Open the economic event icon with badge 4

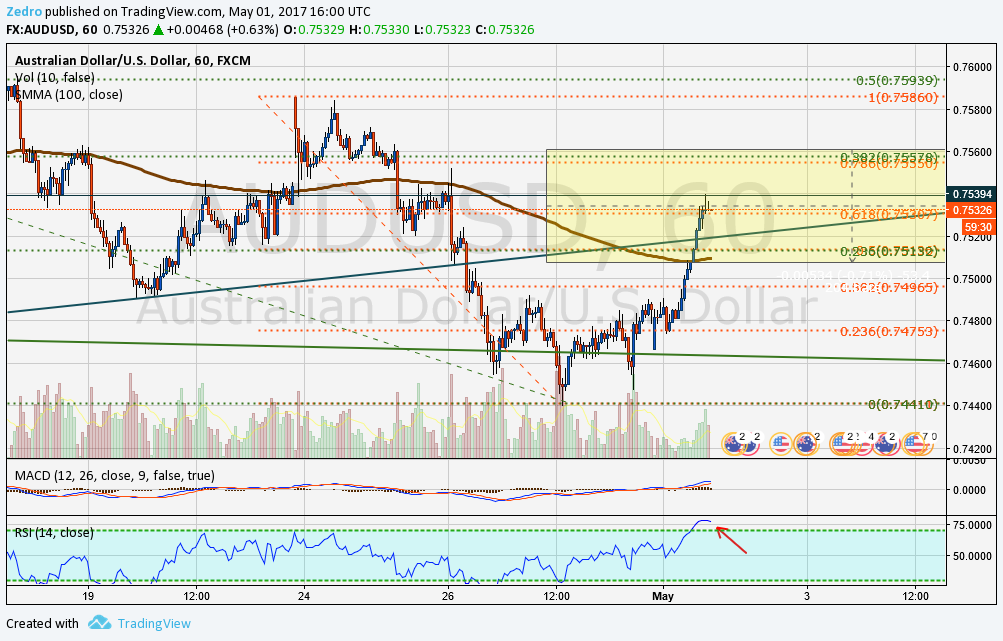pyautogui.click(x=865, y=445)
